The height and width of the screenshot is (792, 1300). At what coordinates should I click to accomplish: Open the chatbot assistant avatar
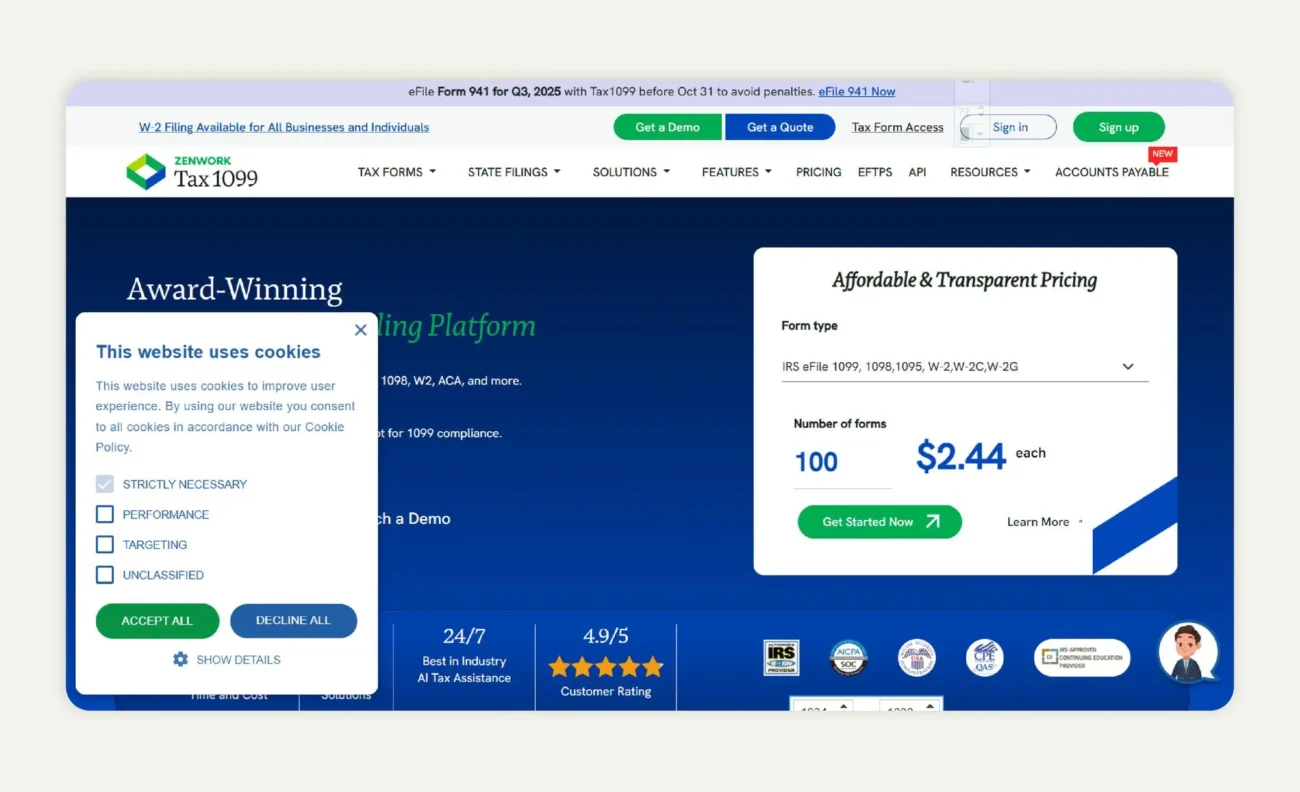coord(1188,654)
